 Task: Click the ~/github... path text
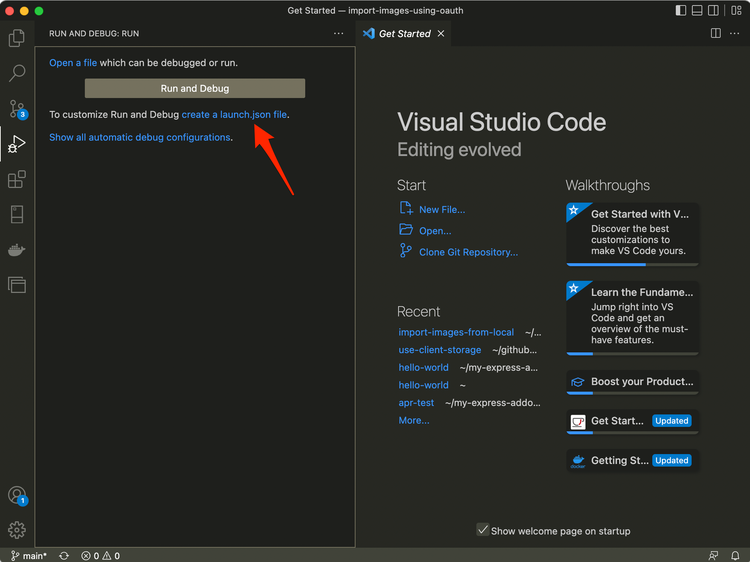pyautogui.click(x=514, y=350)
